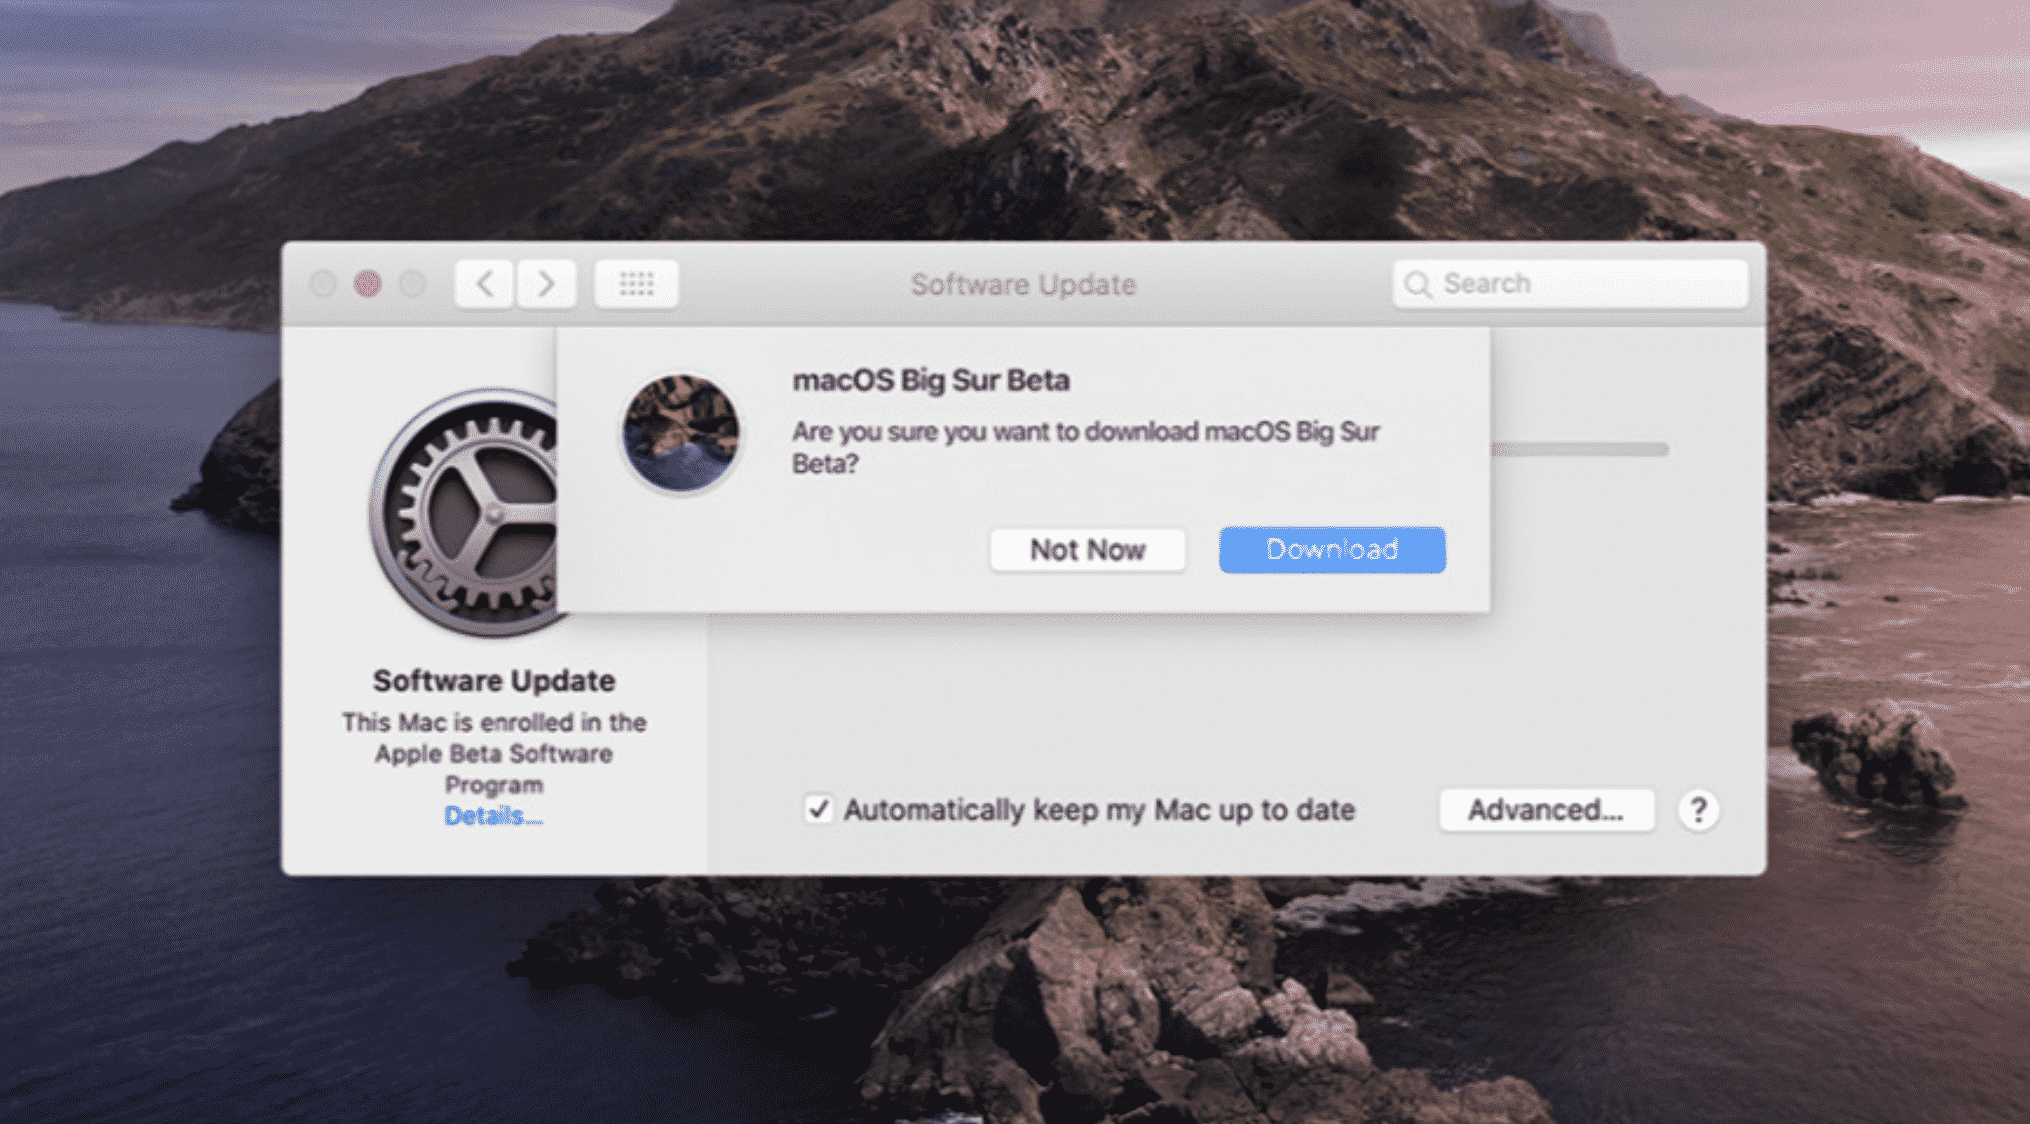Click the download progress bar
Image resolution: width=2030 pixels, height=1124 pixels.
click(1580, 450)
